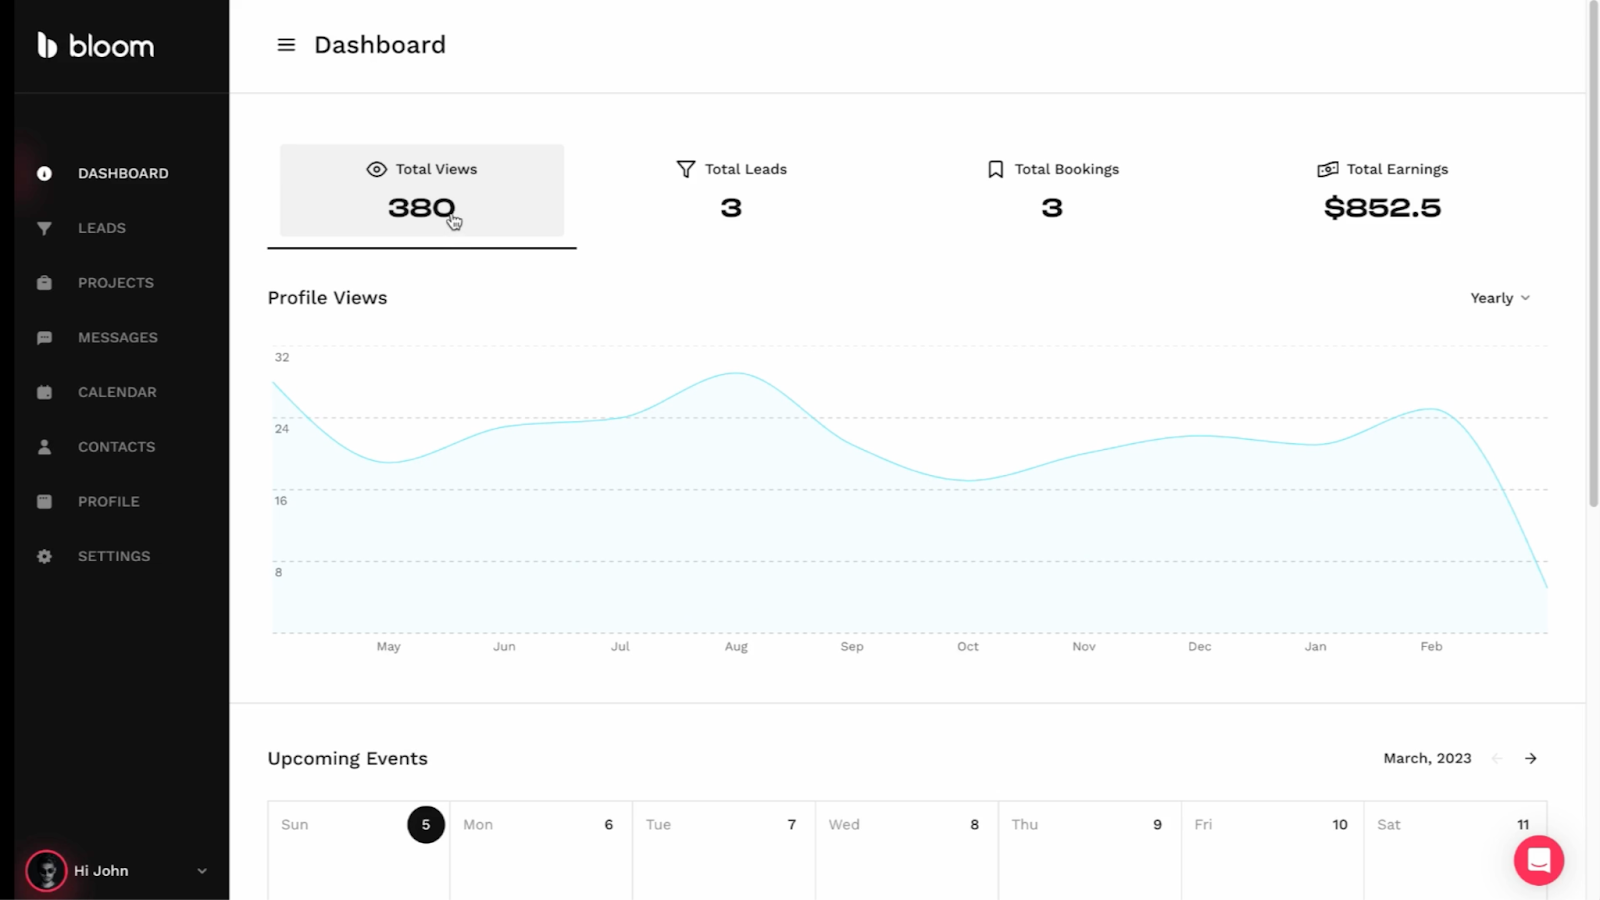
Task: Open the Calendar icon in sidebar
Action: pyautogui.click(x=44, y=392)
